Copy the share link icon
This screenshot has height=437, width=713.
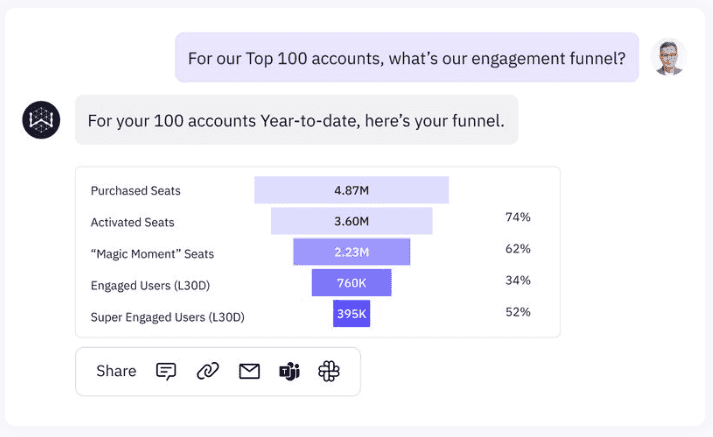[x=208, y=371]
